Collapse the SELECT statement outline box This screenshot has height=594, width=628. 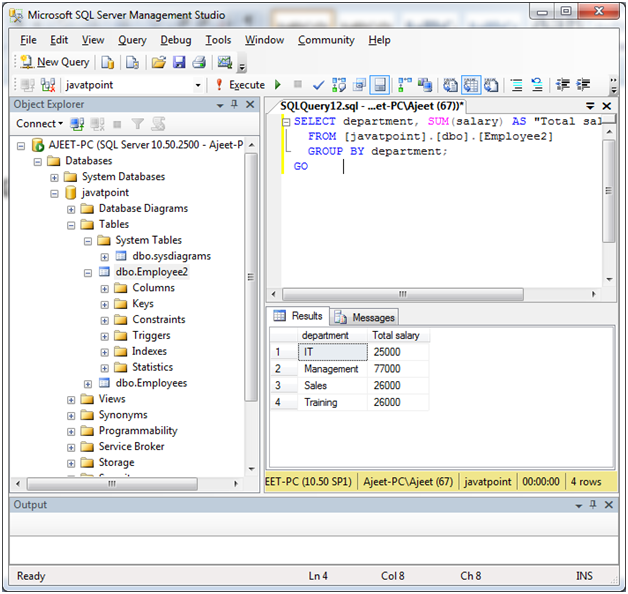[286, 122]
